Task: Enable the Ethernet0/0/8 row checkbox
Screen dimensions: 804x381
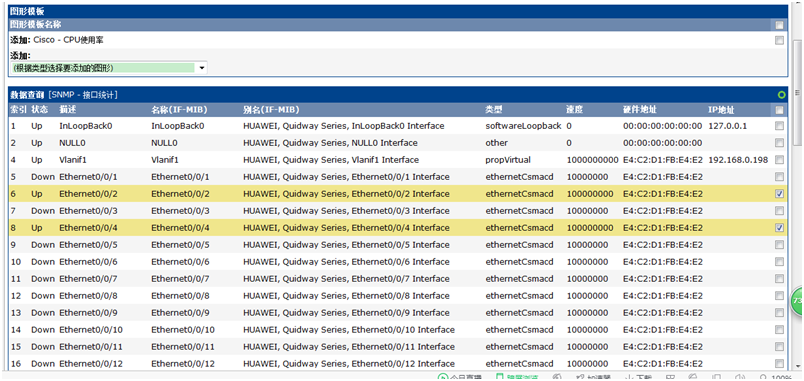Action: point(779,295)
